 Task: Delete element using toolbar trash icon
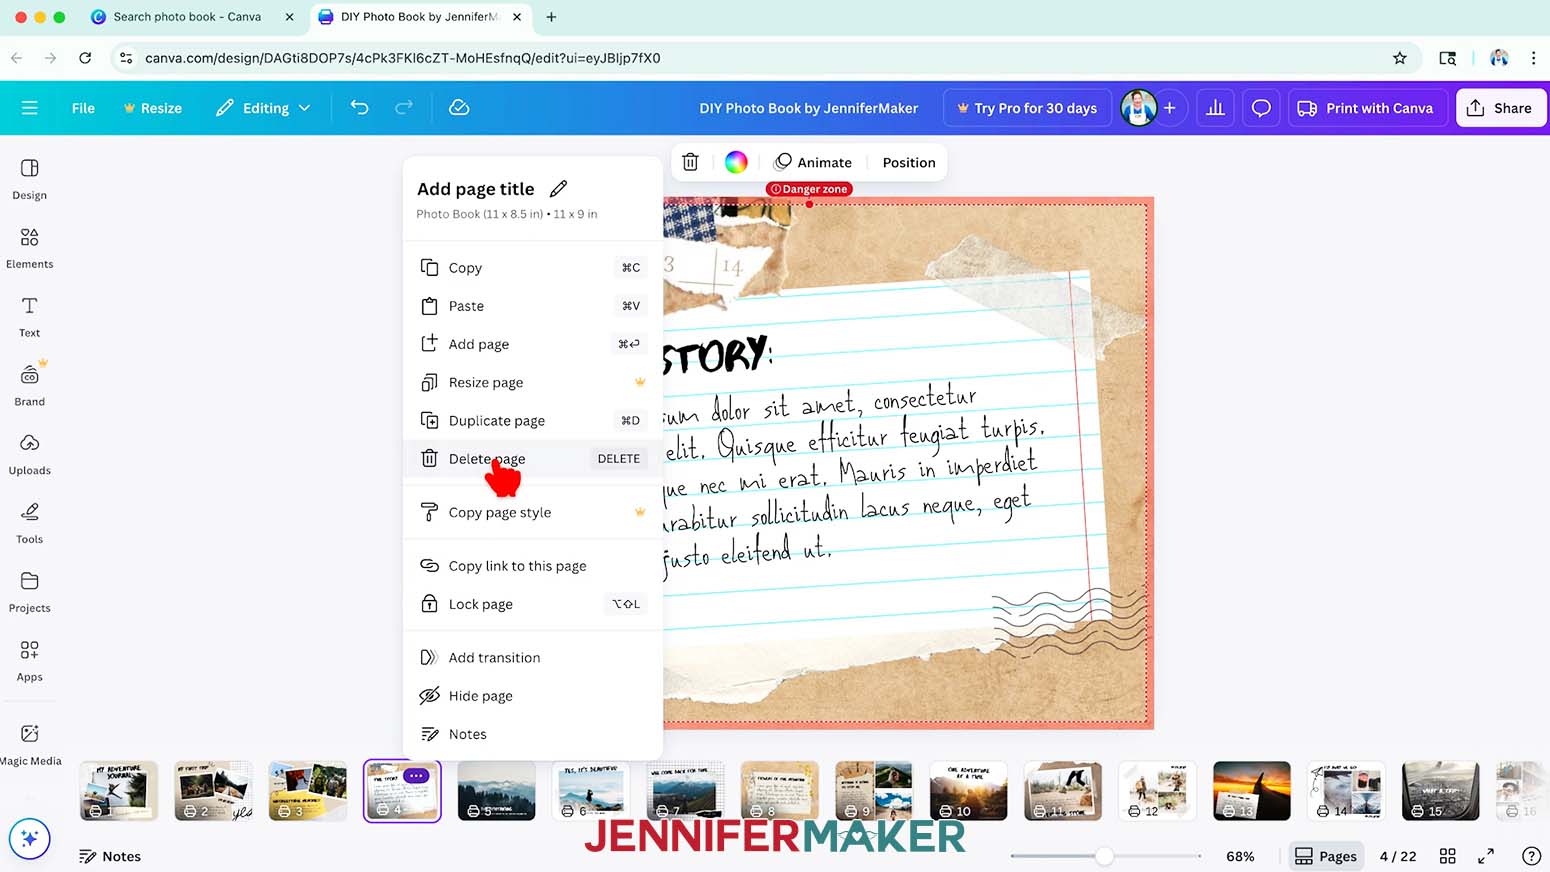pyautogui.click(x=690, y=162)
